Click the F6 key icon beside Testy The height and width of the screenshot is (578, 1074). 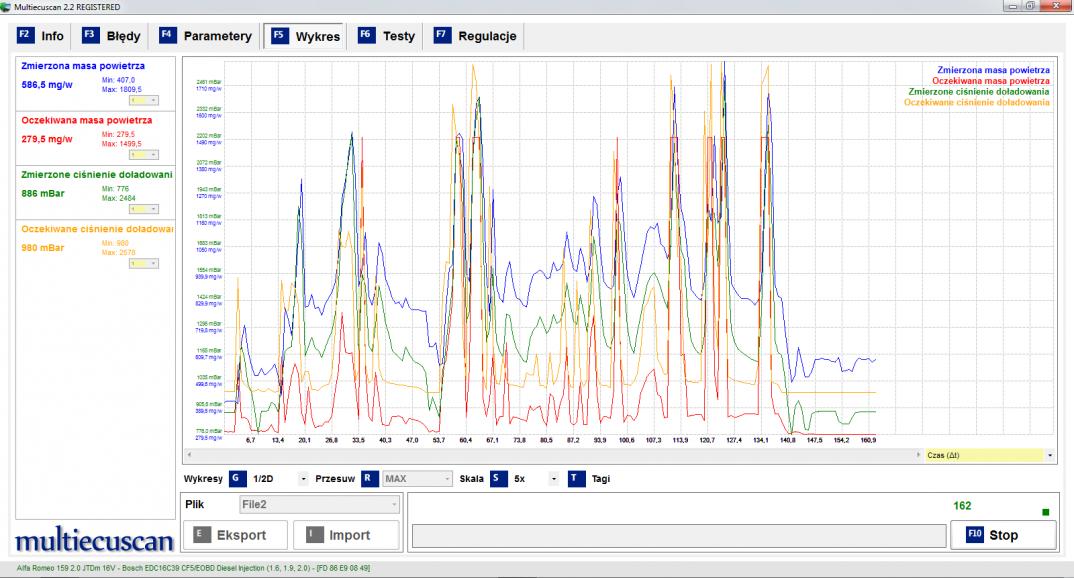(366, 36)
